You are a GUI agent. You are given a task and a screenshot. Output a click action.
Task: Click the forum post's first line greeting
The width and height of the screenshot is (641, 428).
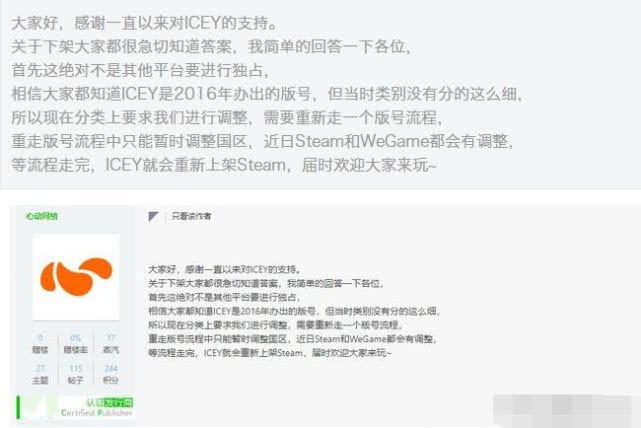224,269
